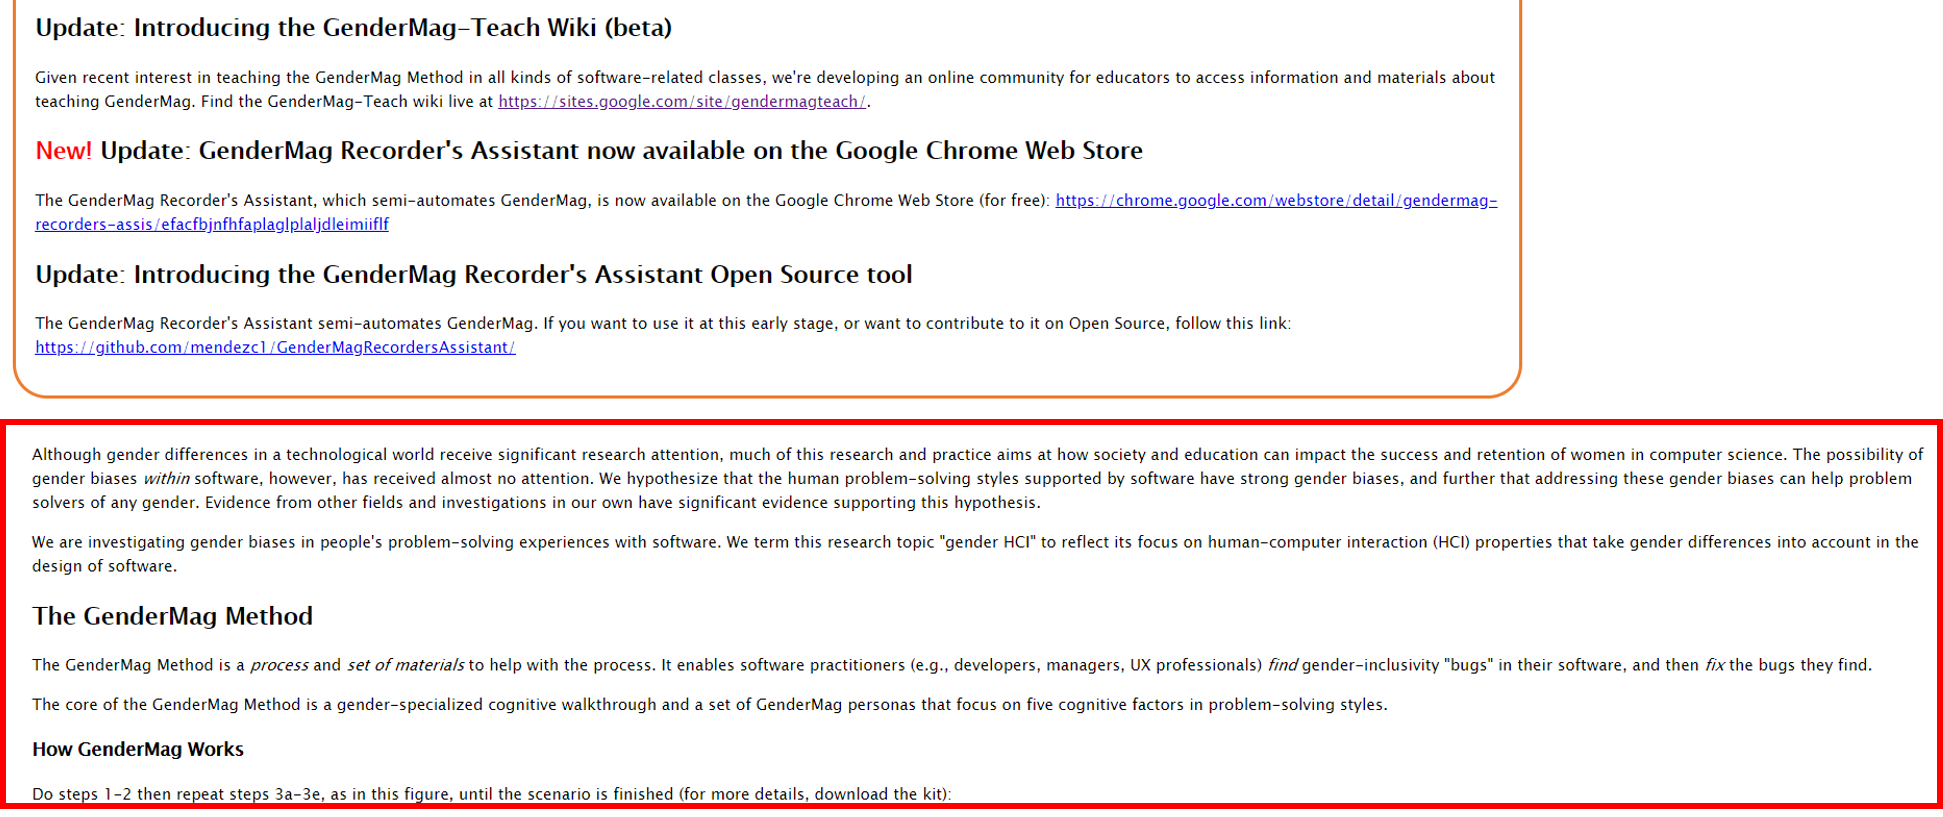Click the paragraph starting "Given recent interest"
The image size is (1943, 817).
coord(764,78)
